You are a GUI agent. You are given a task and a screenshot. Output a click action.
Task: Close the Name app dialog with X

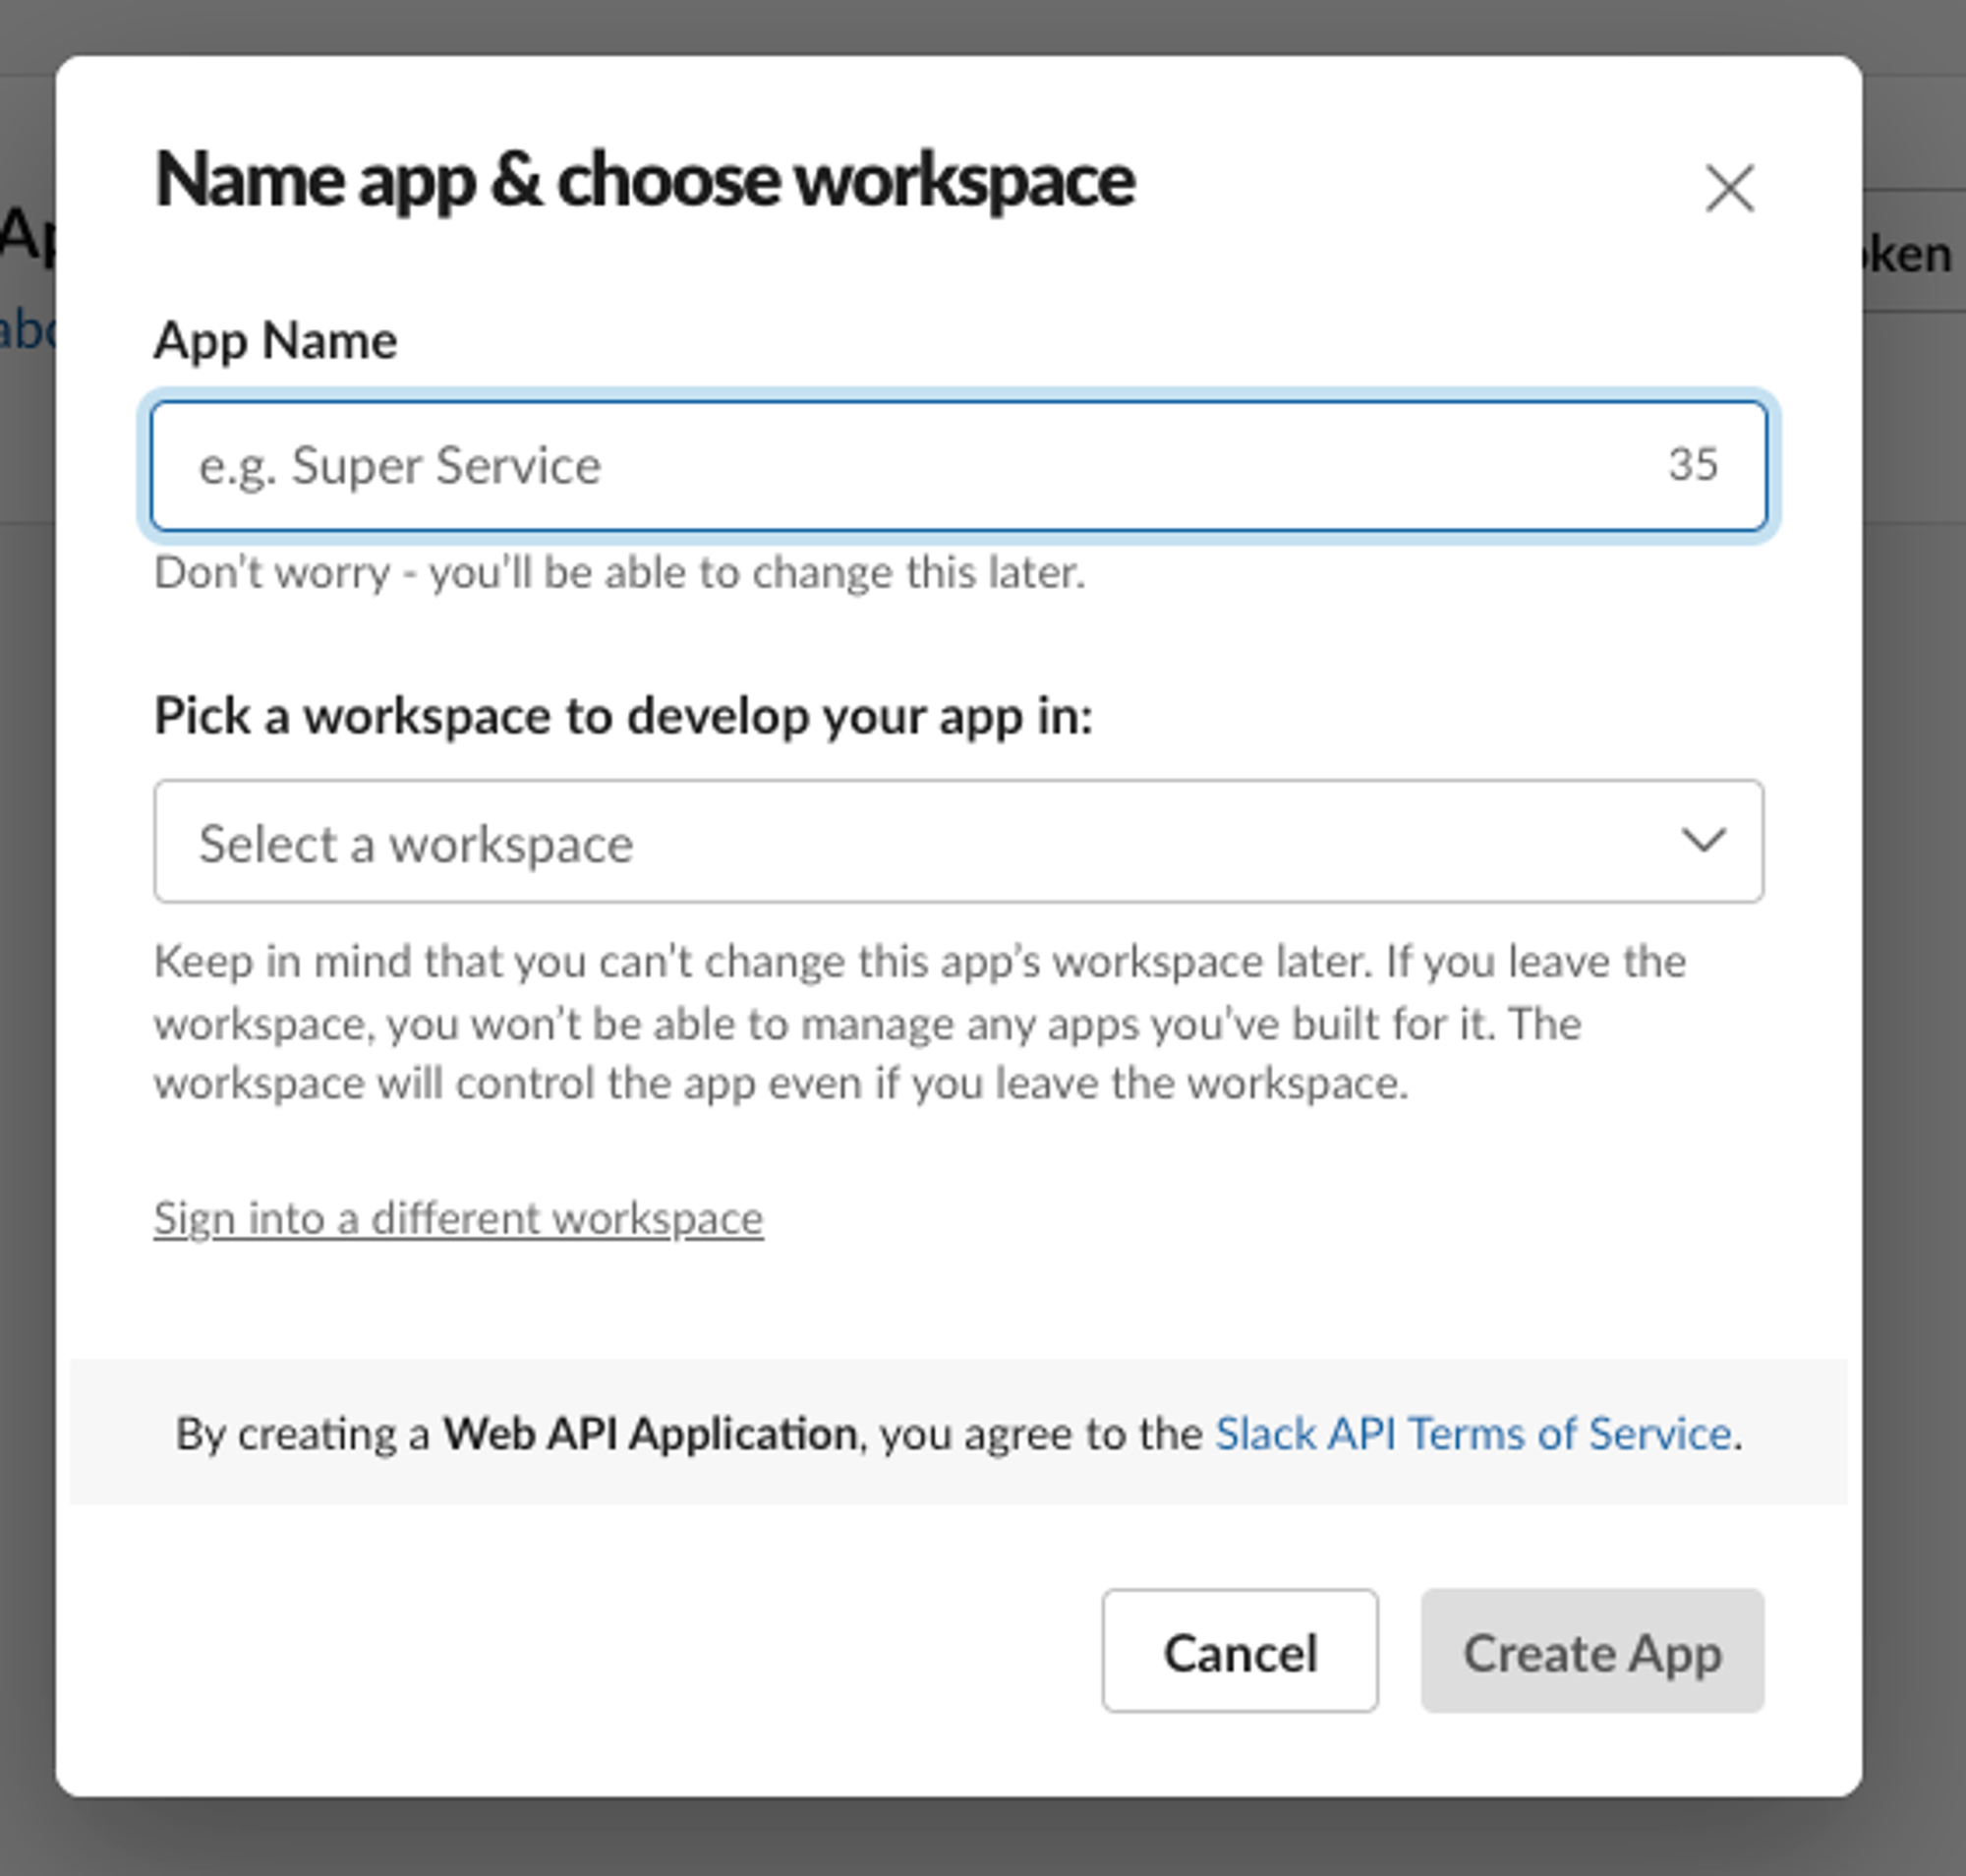[x=1729, y=188]
